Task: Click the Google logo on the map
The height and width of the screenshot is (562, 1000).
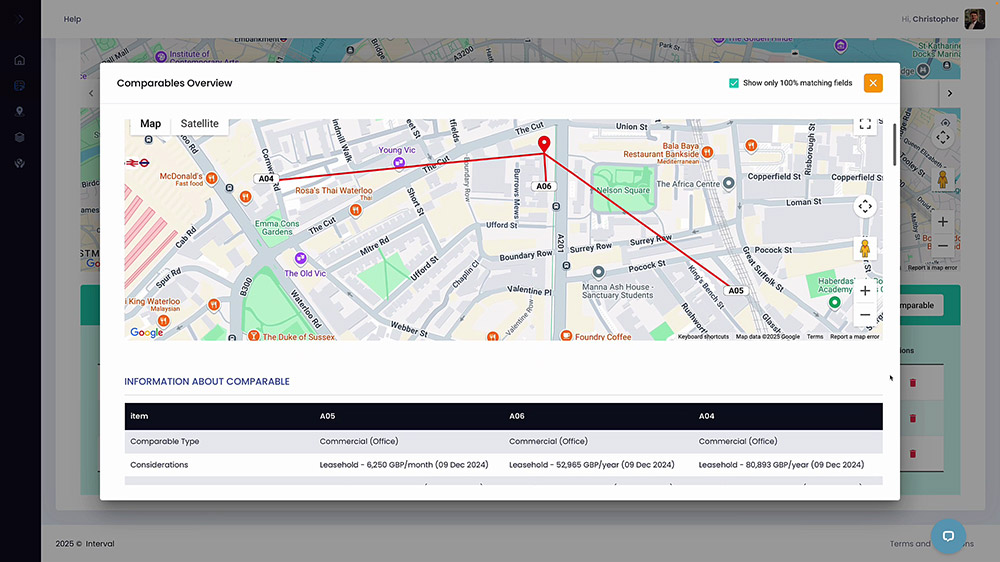Action: (x=146, y=332)
